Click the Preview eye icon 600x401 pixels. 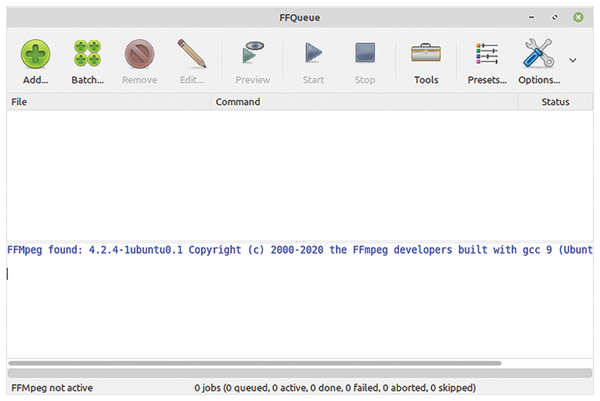[x=253, y=52]
